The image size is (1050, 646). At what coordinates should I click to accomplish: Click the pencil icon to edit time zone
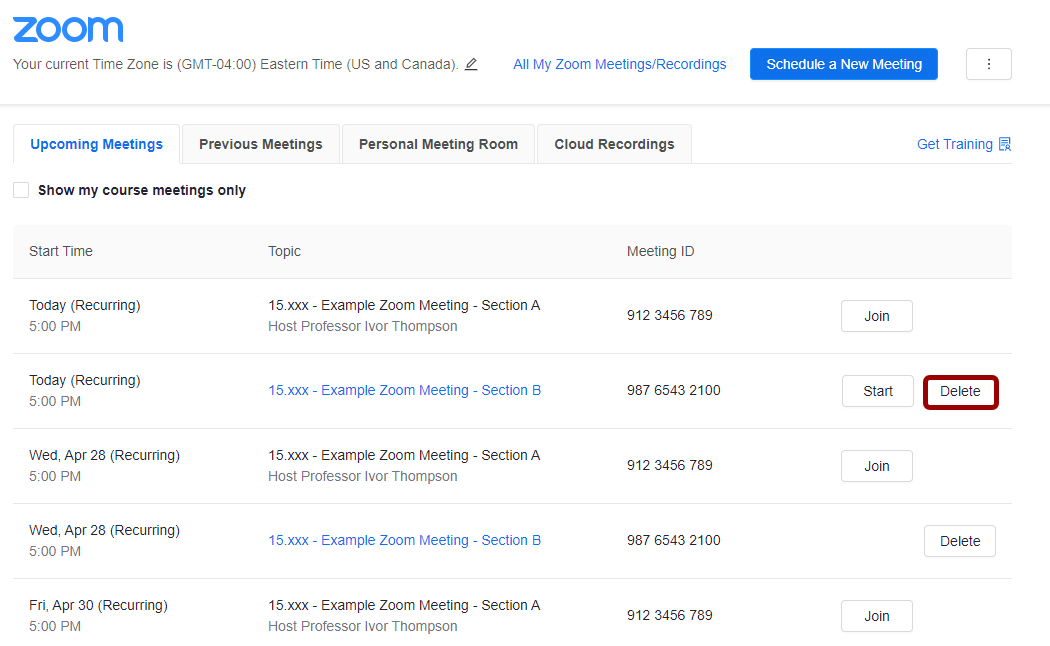click(471, 64)
